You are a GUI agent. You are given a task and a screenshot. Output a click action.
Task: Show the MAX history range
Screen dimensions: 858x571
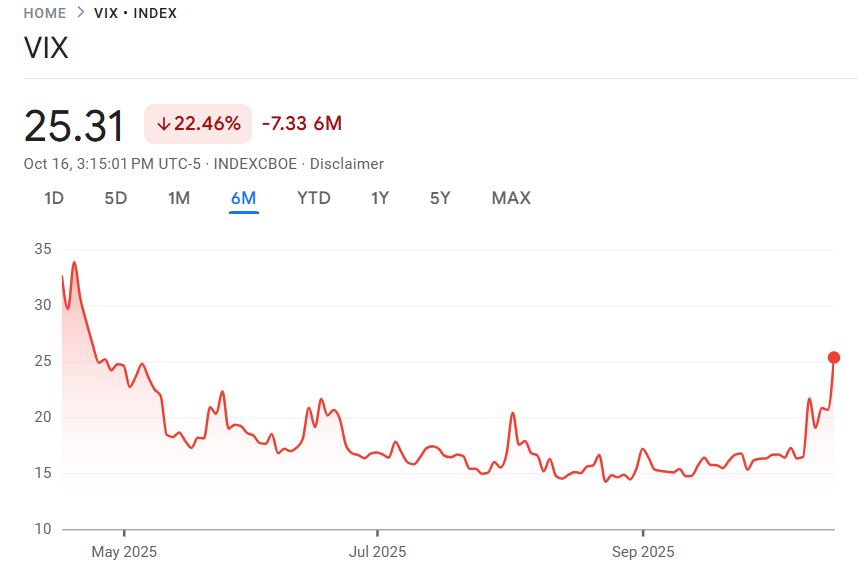(511, 198)
